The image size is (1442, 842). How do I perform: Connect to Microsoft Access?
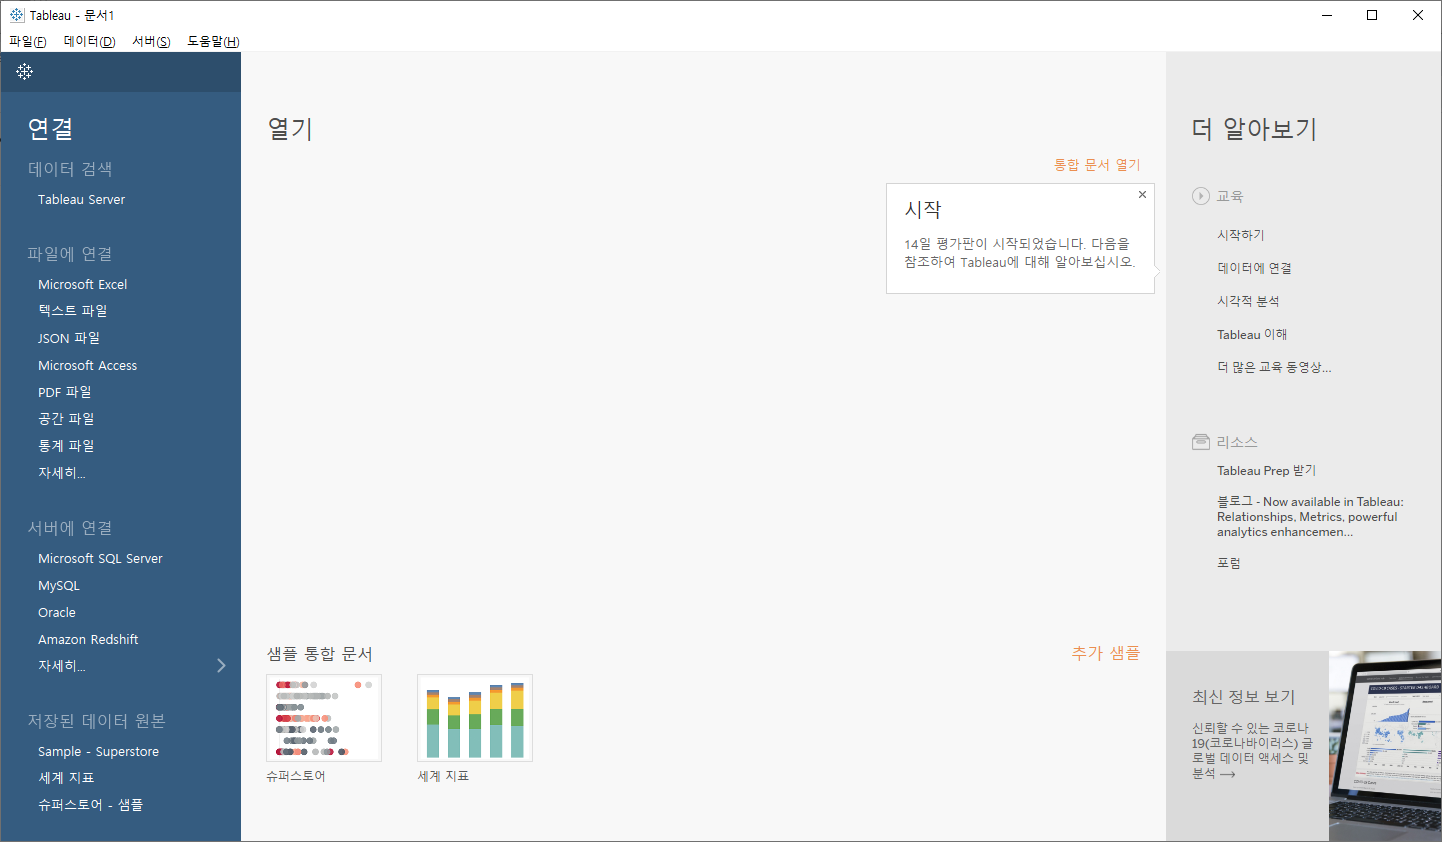(x=88, y=365)
